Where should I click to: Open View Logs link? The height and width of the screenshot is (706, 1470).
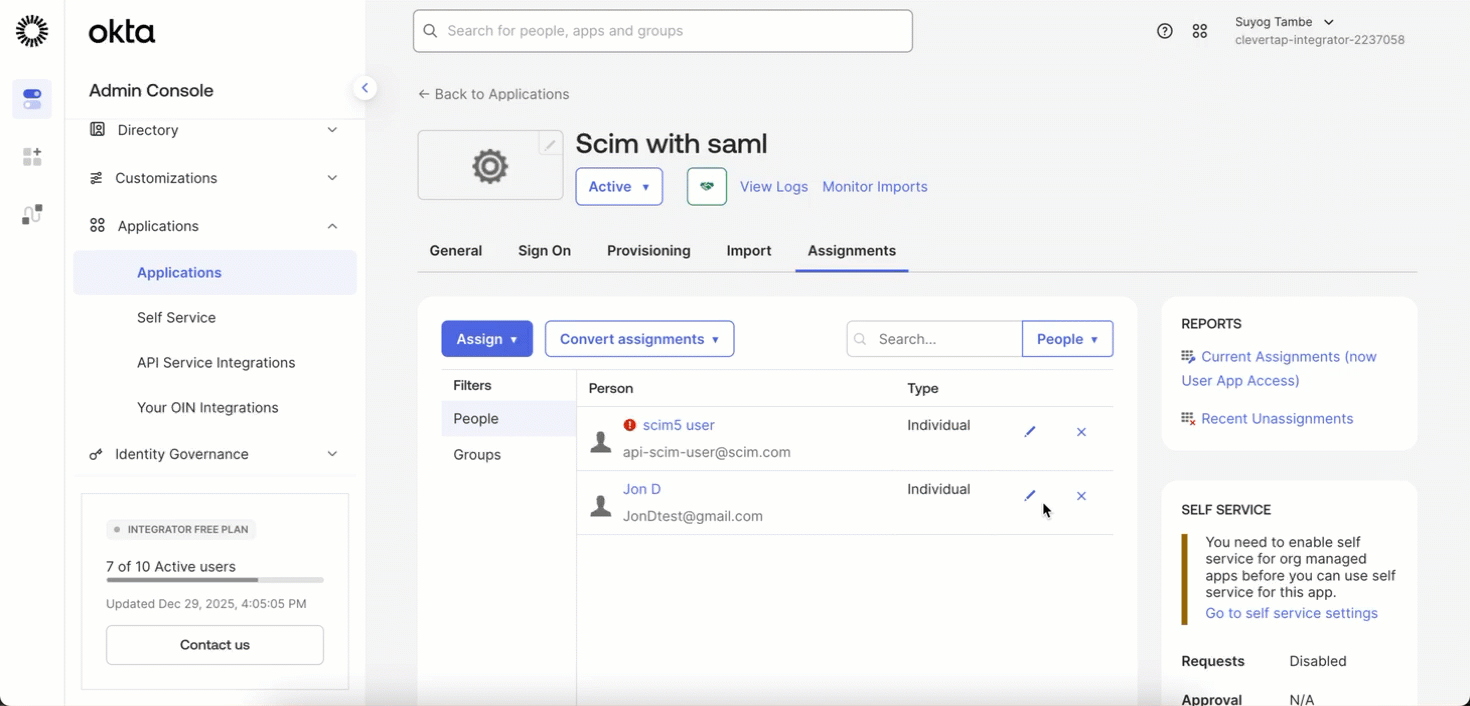point(774,187)
